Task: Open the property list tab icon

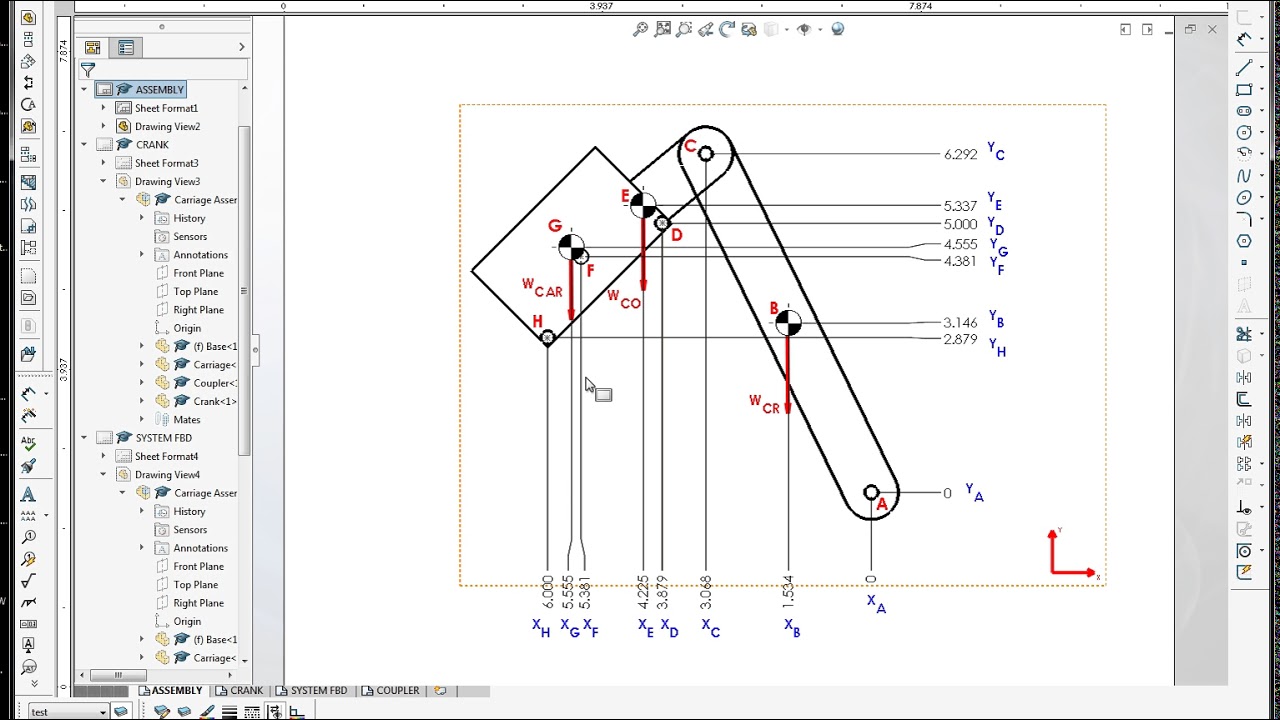Action: tap(126, 47)
